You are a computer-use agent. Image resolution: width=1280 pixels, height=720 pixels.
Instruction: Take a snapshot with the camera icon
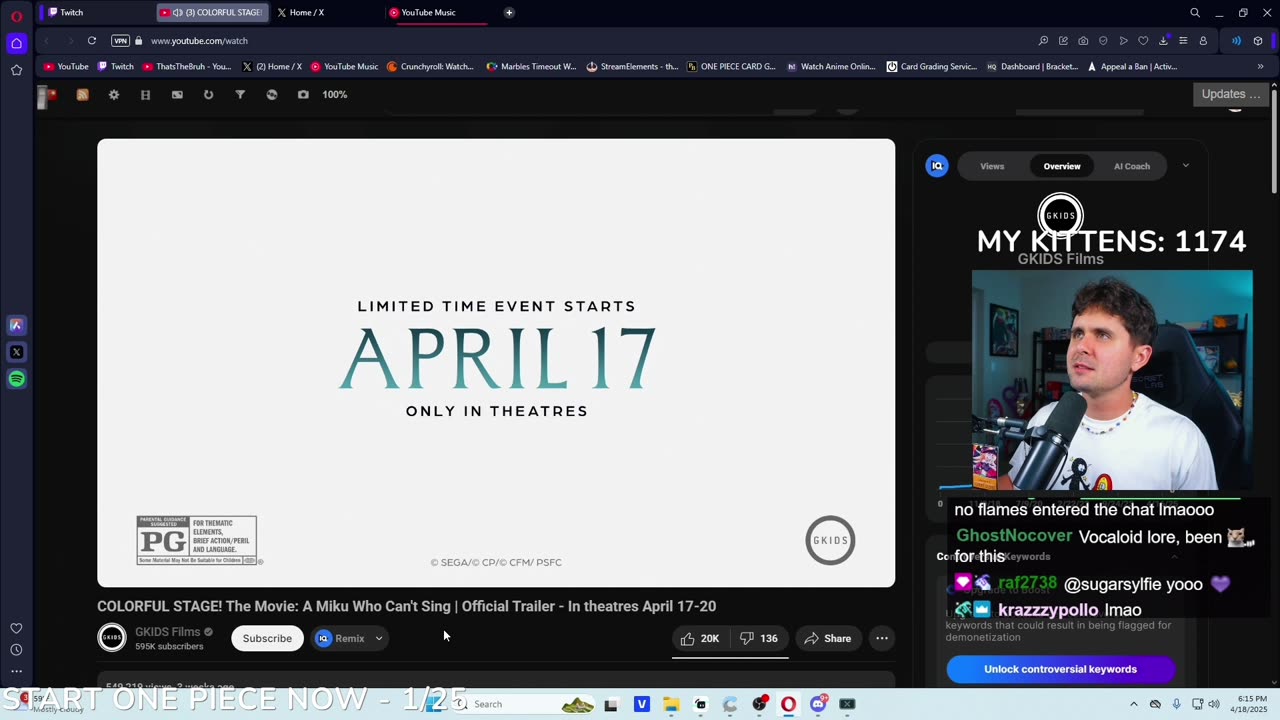pyautogui.click(x=1083, y=41)
